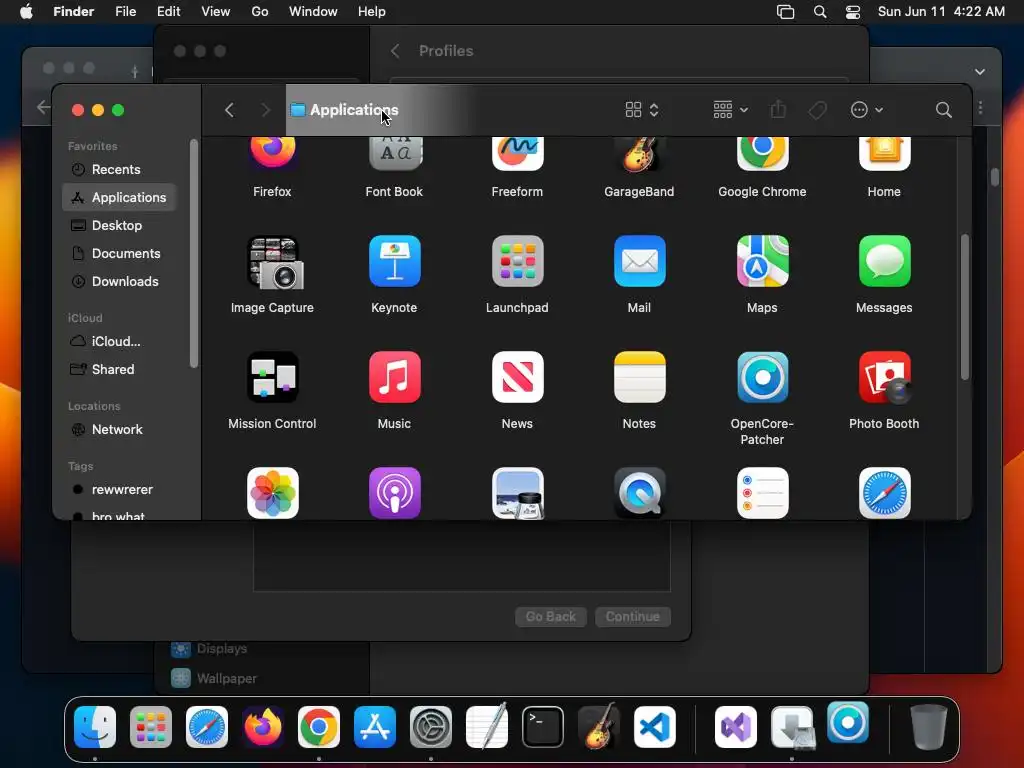Select the Reminders app icon

762,493
